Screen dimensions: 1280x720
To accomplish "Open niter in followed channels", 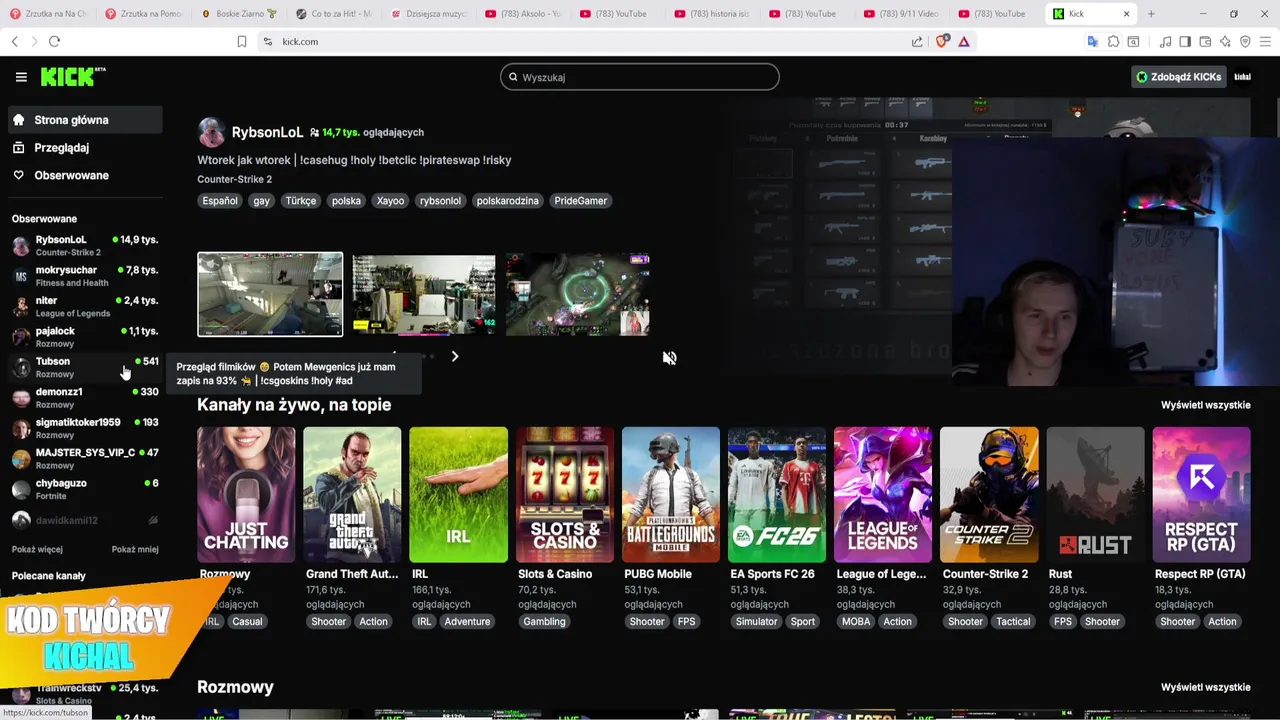I will (x=85, y=306).
